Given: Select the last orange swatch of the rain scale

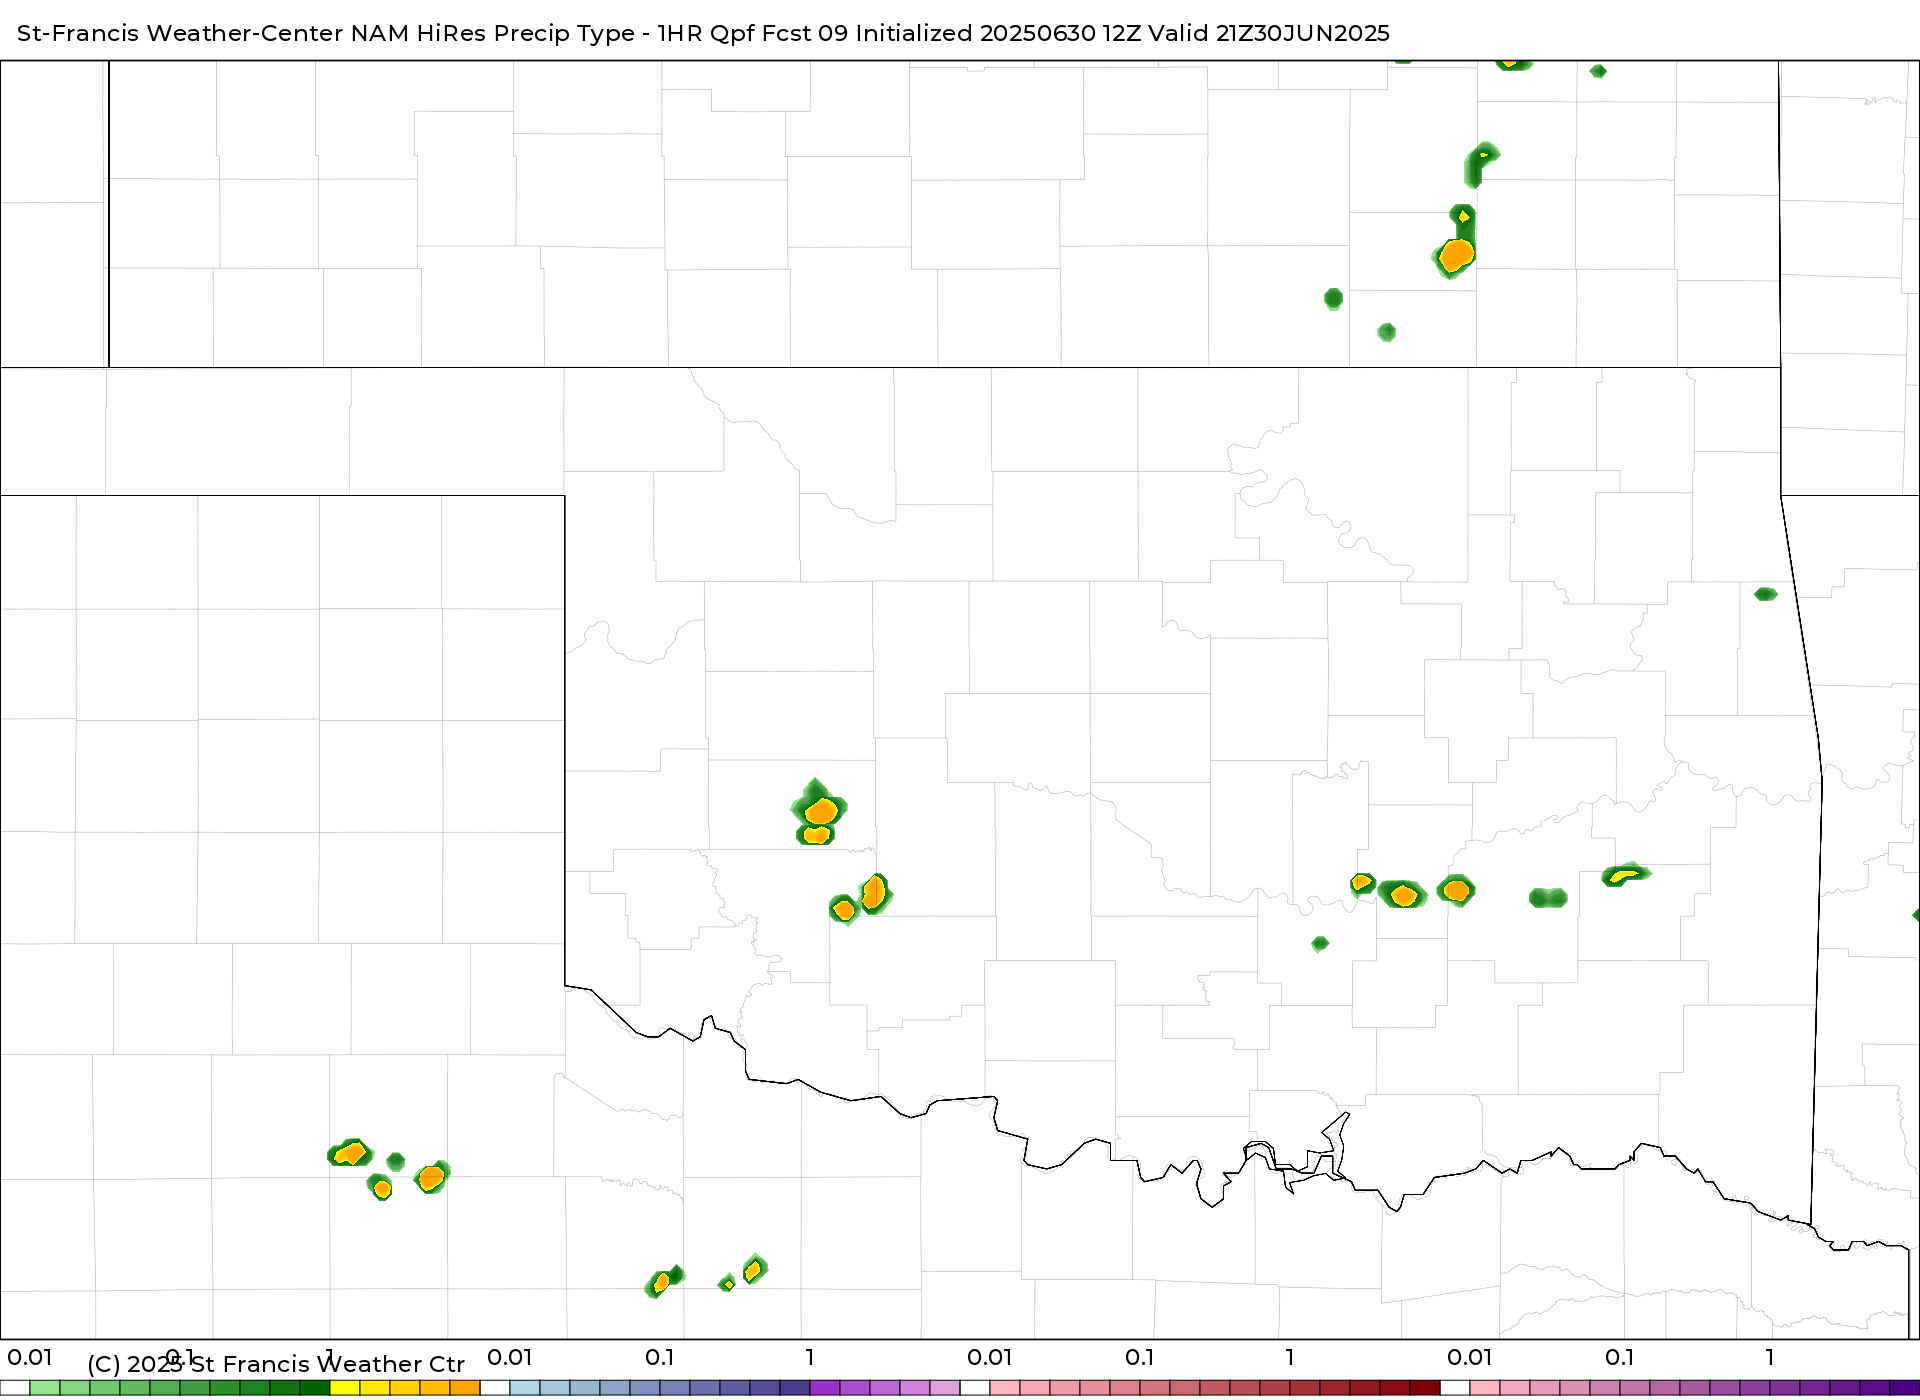Looking at the screenshot, I should point(465,1388).
